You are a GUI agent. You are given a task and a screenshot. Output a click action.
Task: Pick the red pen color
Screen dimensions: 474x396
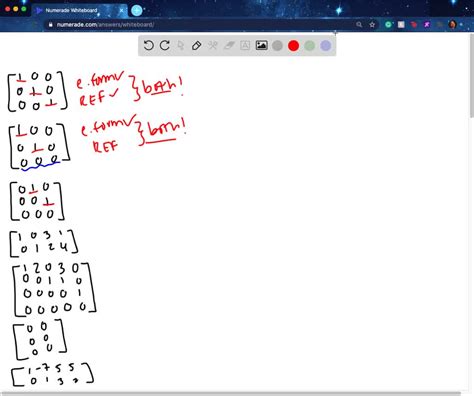point(293,46)
